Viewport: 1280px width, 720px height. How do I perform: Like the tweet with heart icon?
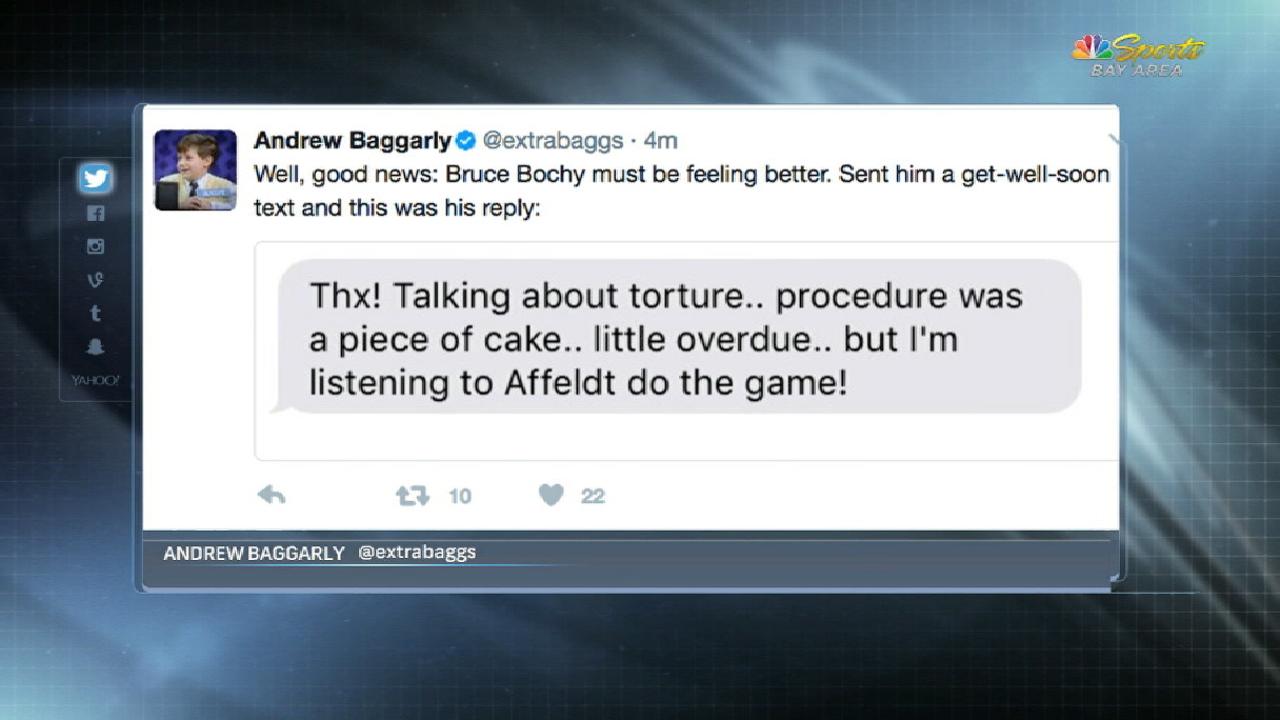point(551,495)
